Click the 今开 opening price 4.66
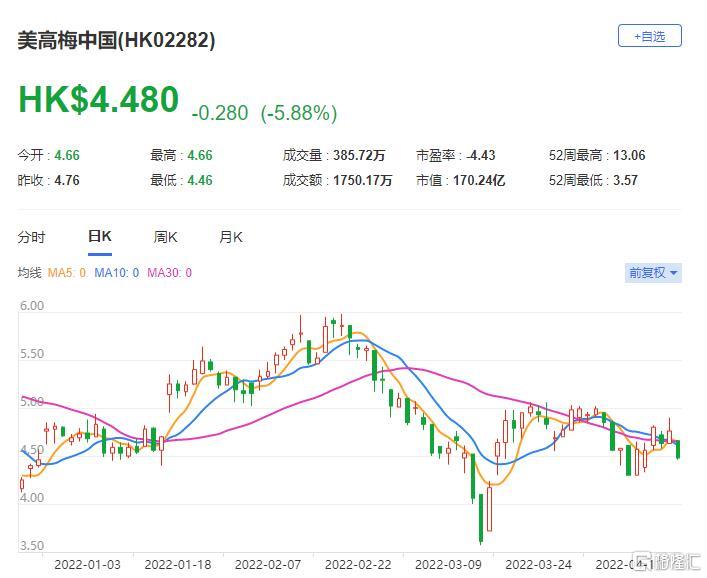Viewport: 707px width, 578px height. 67,156
